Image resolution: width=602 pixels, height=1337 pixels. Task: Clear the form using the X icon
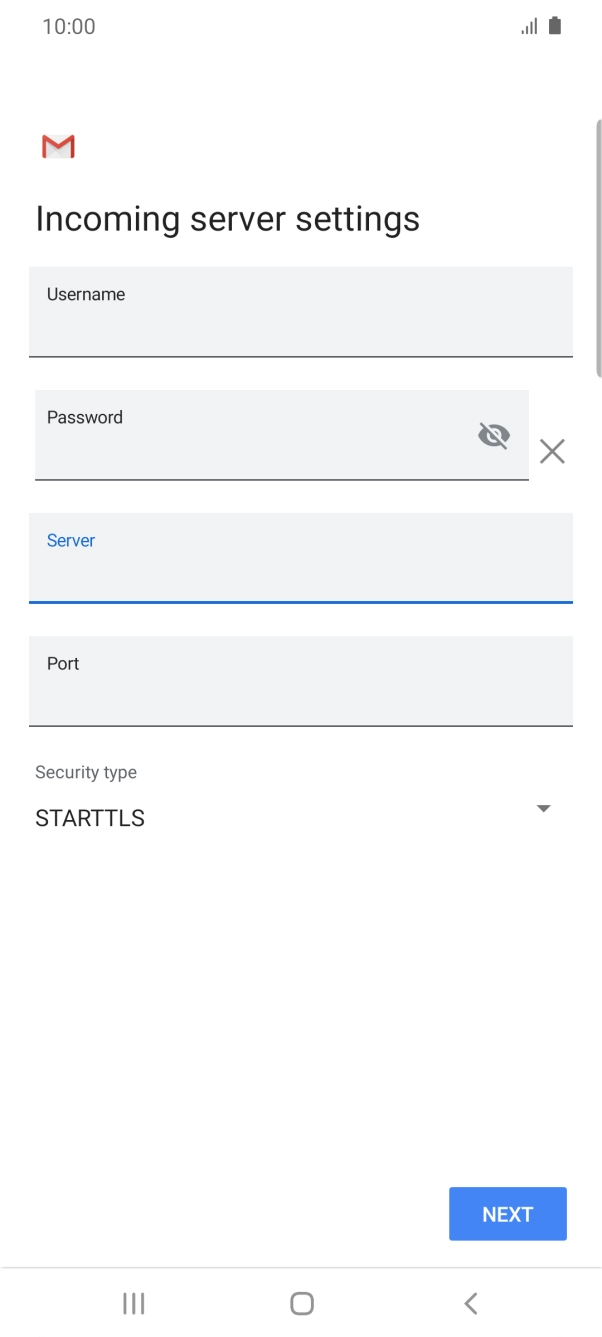pyautogui.click(x=551, y=451)
